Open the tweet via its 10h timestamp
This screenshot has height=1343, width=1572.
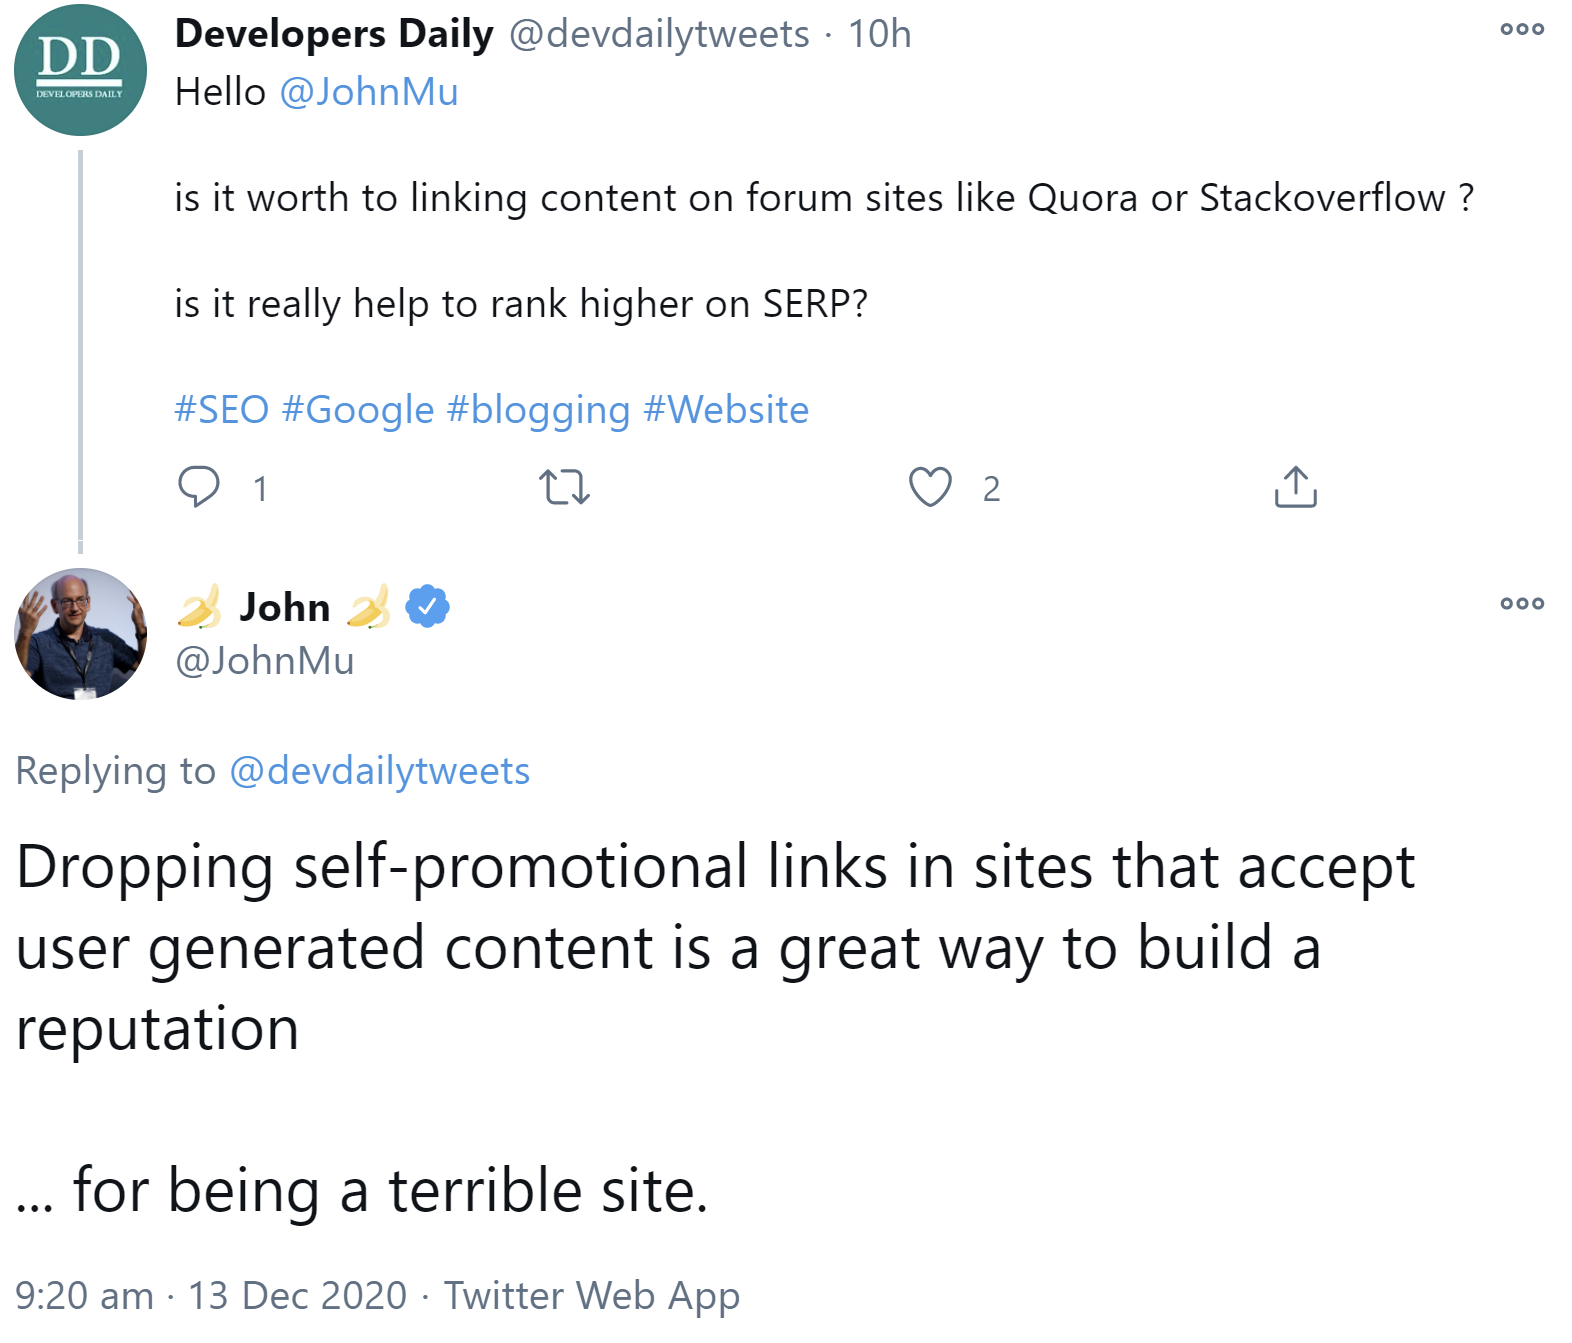tap(879, 33)
